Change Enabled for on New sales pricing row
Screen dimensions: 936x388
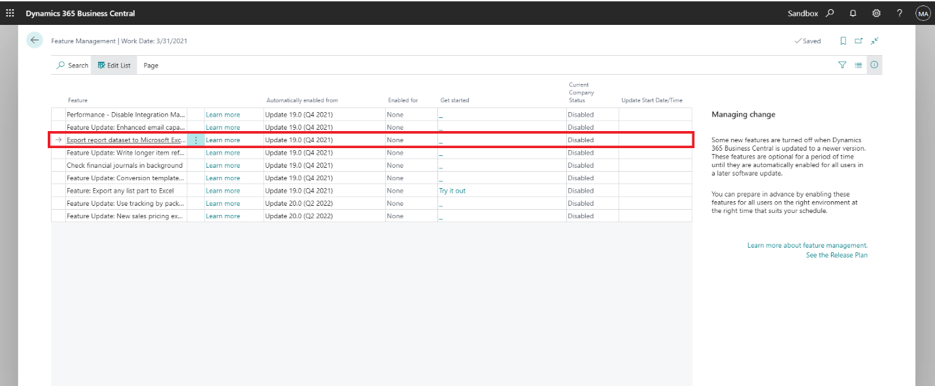coord(412,216)
